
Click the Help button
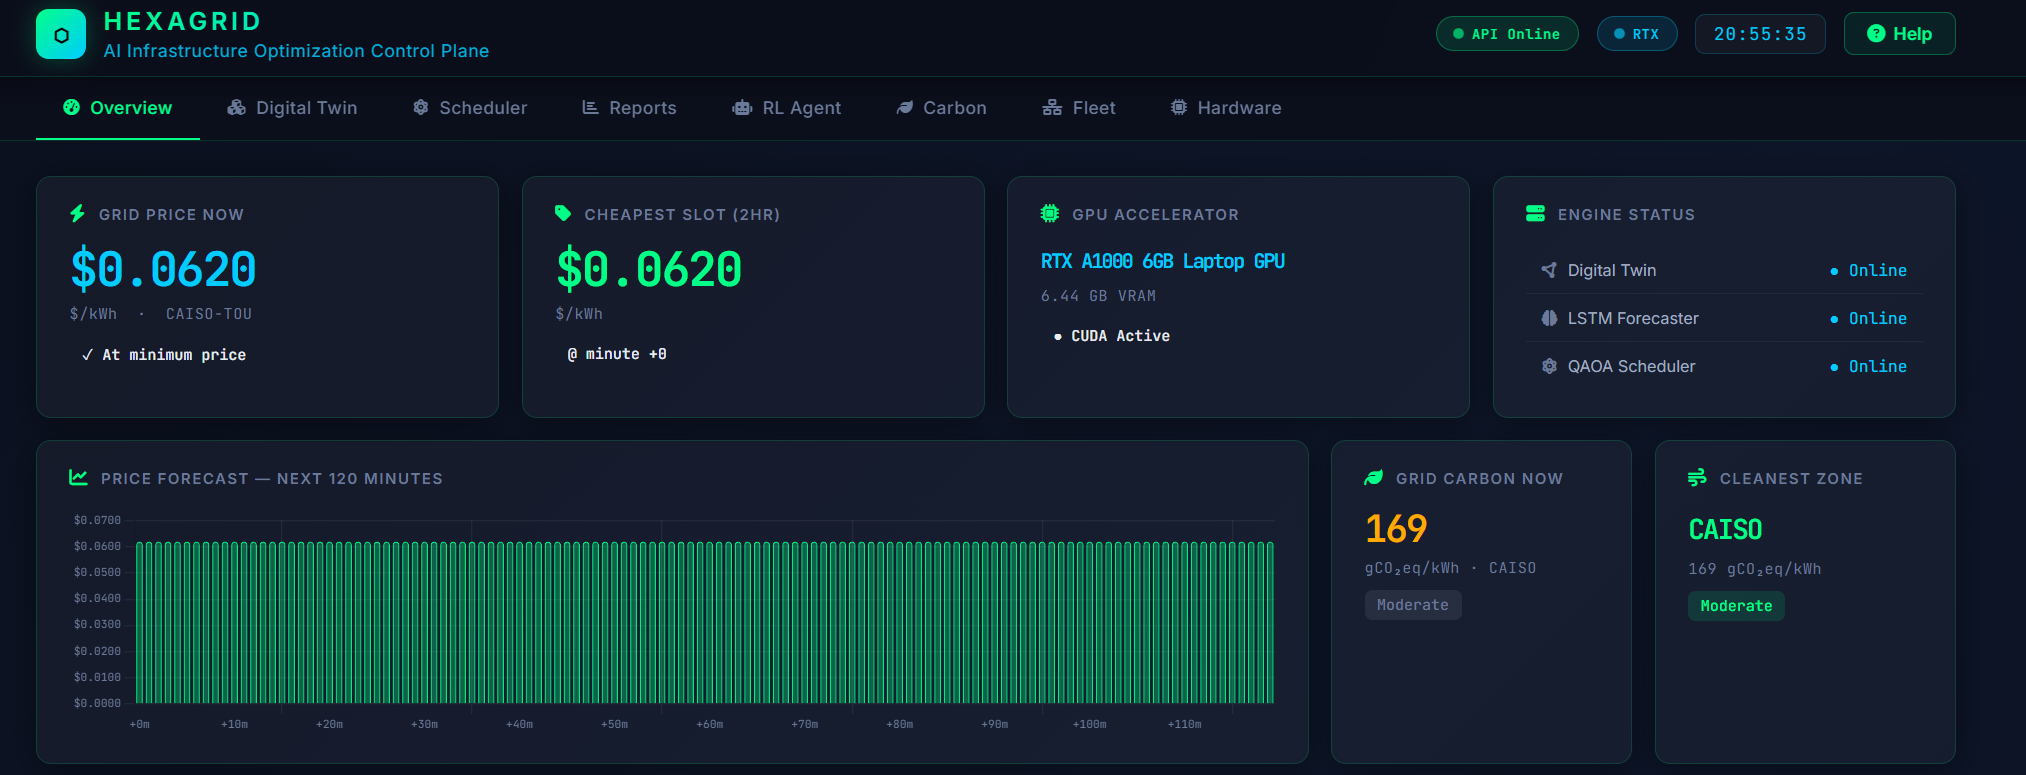(x=1899, y=34)
